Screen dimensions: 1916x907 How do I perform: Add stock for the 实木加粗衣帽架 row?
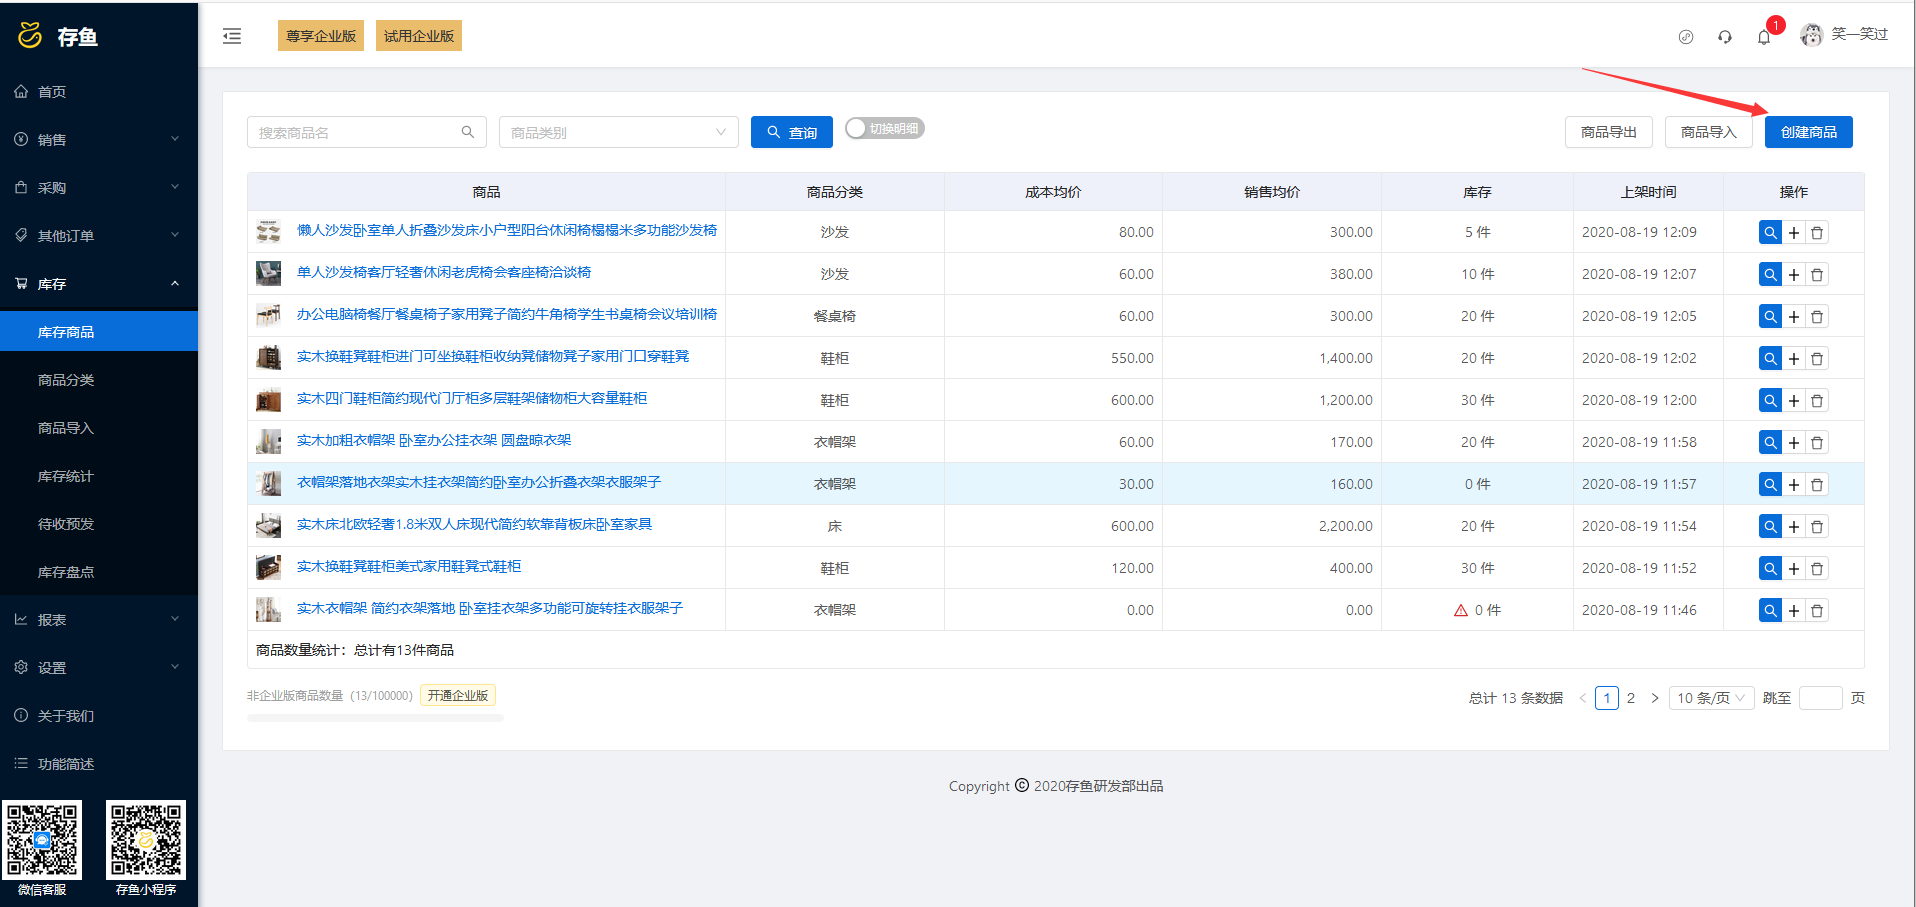1794,442
